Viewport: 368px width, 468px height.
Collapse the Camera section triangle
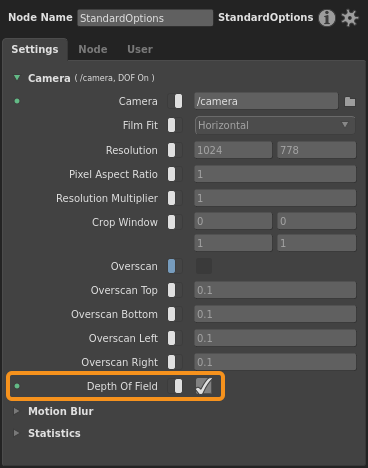tap(17, 78)
